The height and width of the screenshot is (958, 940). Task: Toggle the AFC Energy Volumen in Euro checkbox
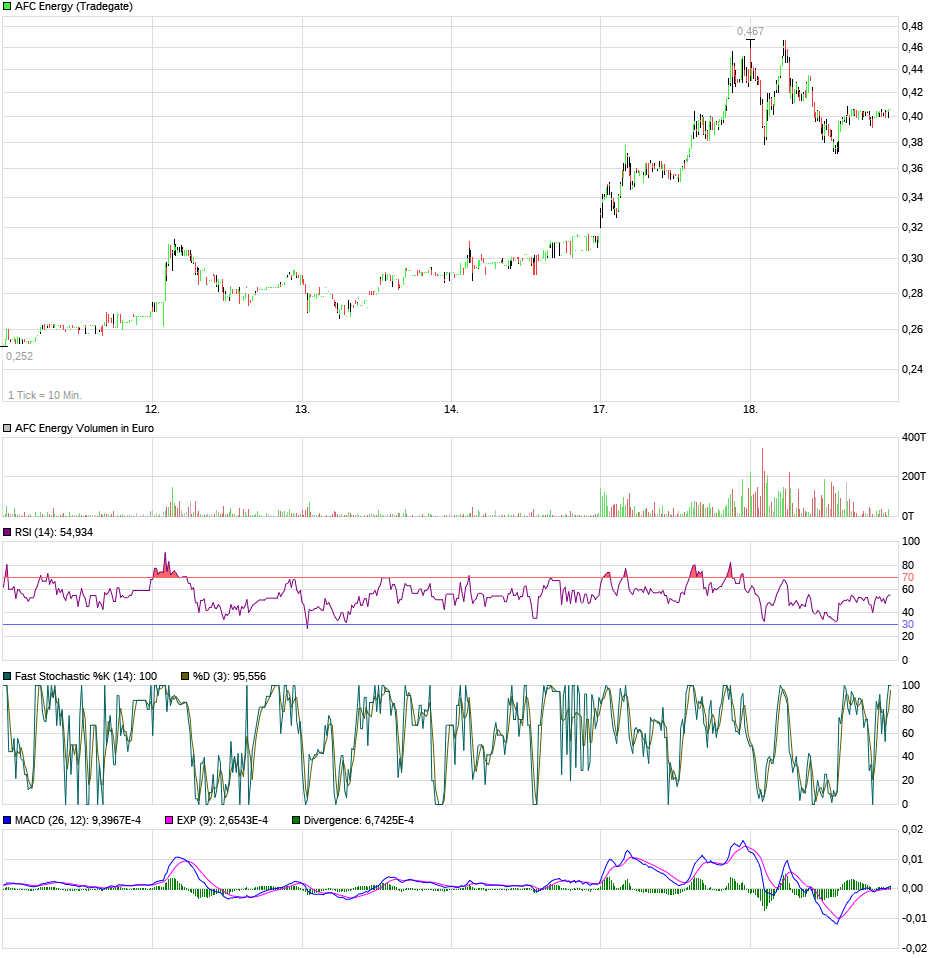click(6, 427)
